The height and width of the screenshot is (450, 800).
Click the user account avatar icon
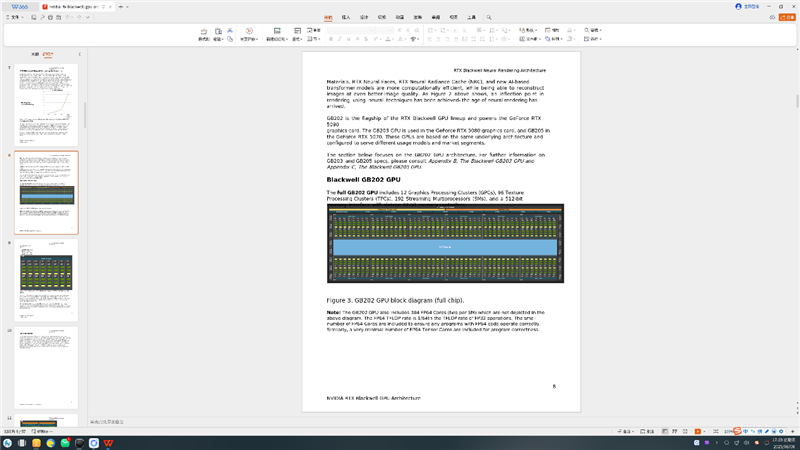tap(738, 7)
